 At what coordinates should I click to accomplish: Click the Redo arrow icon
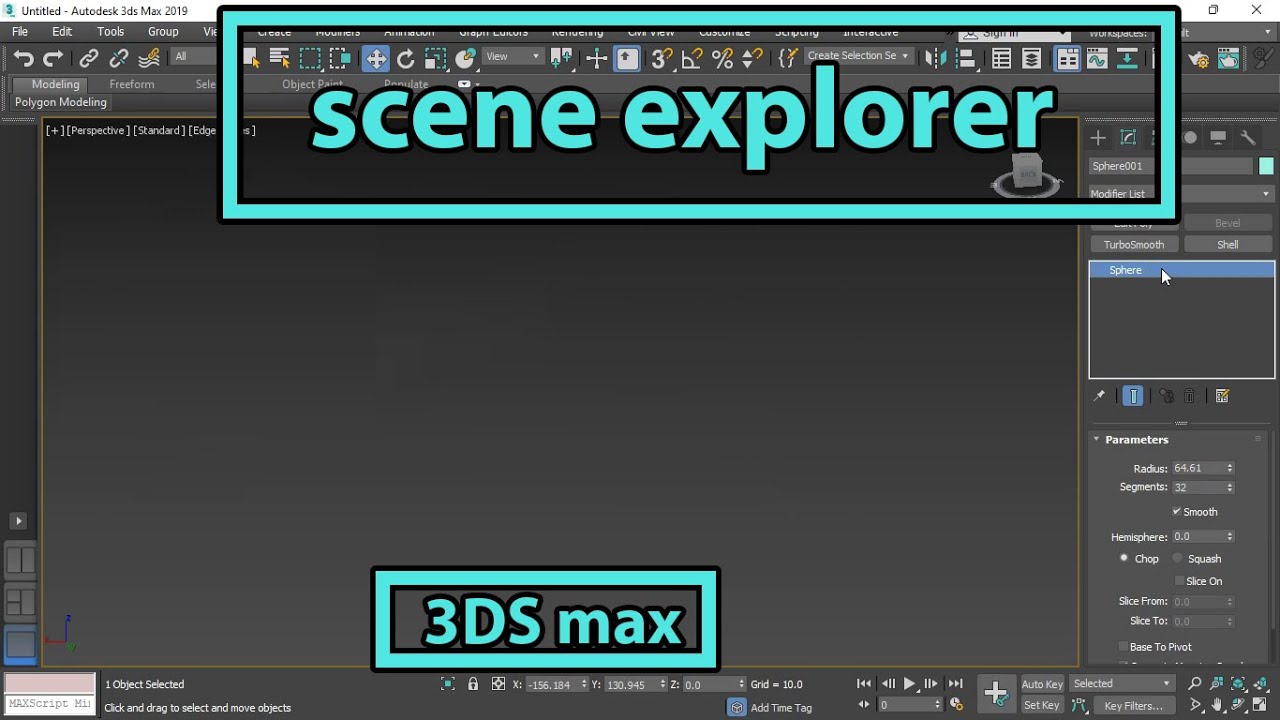coord(53,58)
